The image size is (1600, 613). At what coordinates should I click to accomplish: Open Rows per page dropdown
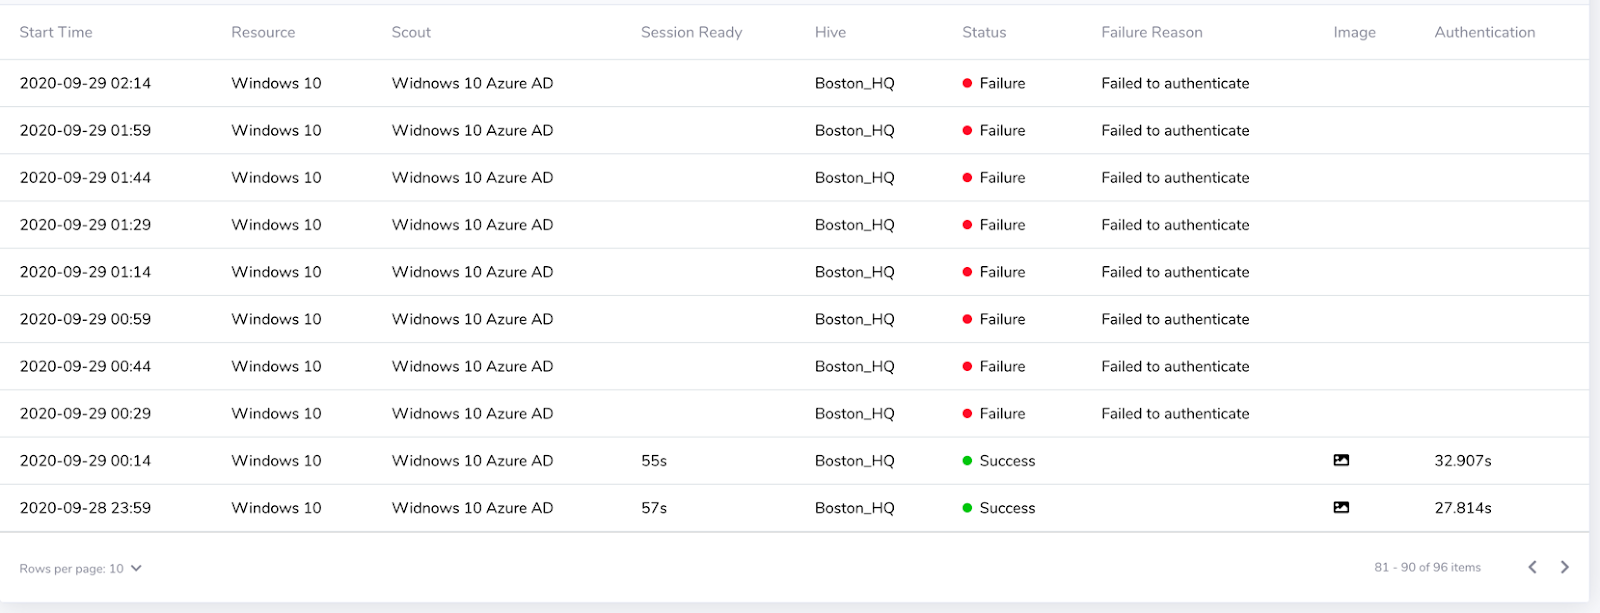pyautogui.click(x=81, y=568)
